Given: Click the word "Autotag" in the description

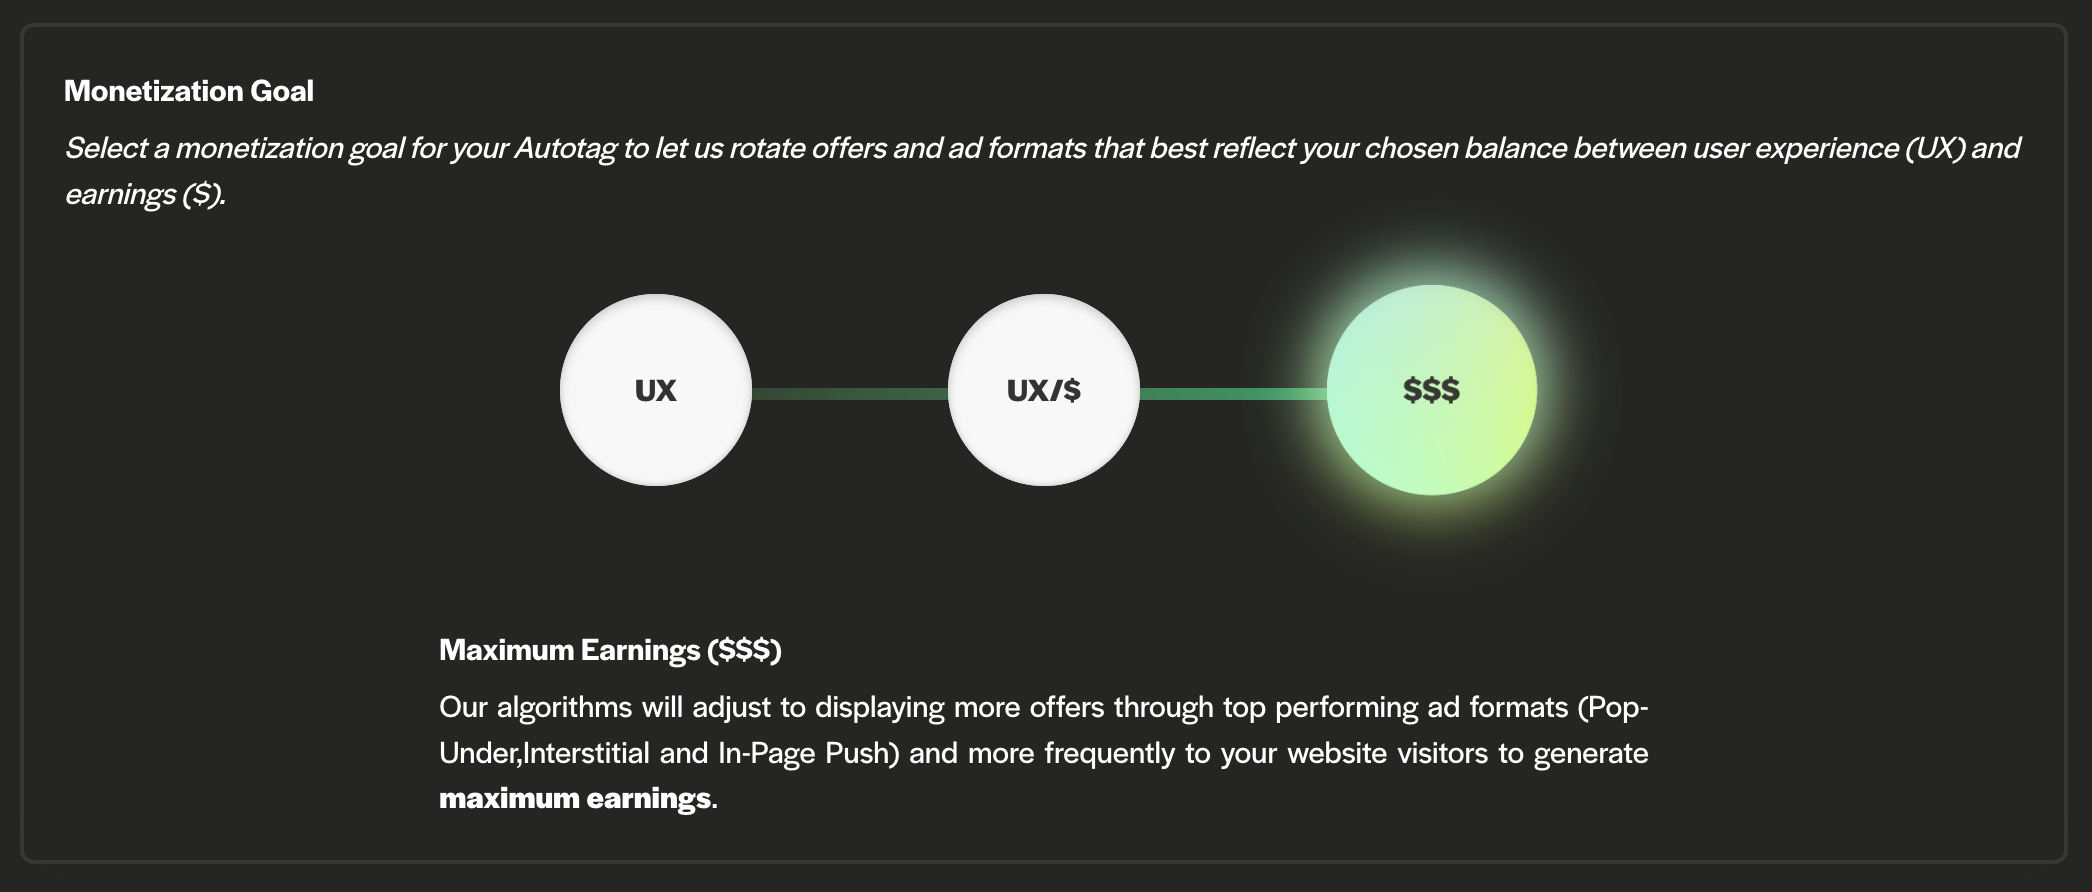Looking at the screenshot, I should click(x=565, y=148).
